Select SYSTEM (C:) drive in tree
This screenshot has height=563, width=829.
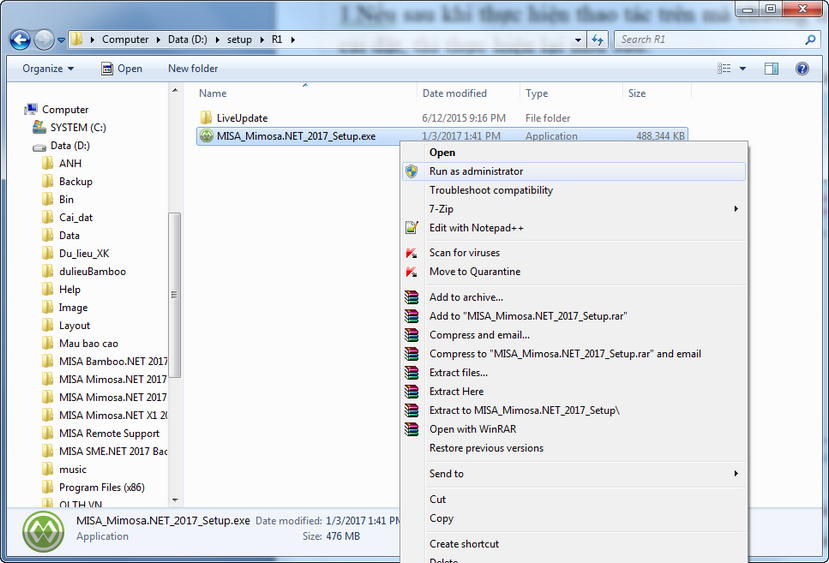69,127
